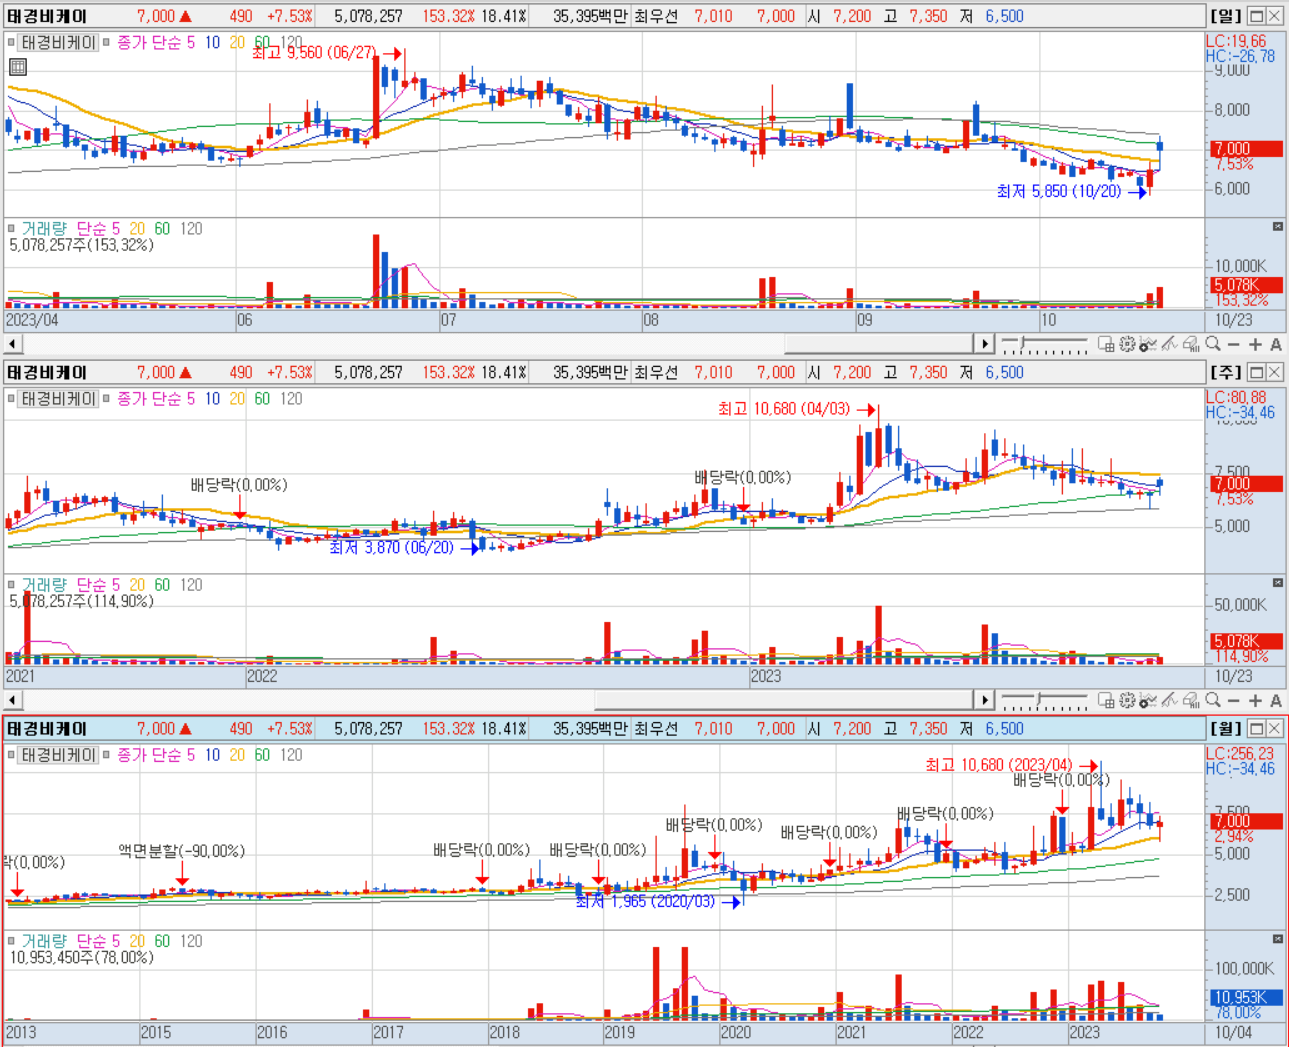Click the blue 10,953K volume tag on monthly axis
The image size is (1289, 1047).
[x=1245, y=997]
